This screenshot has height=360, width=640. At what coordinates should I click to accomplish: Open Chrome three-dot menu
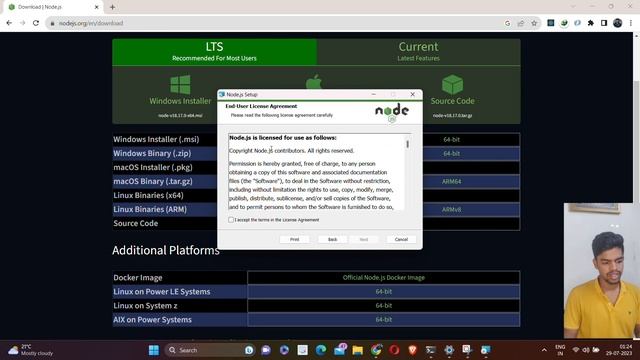coord(631,23)
